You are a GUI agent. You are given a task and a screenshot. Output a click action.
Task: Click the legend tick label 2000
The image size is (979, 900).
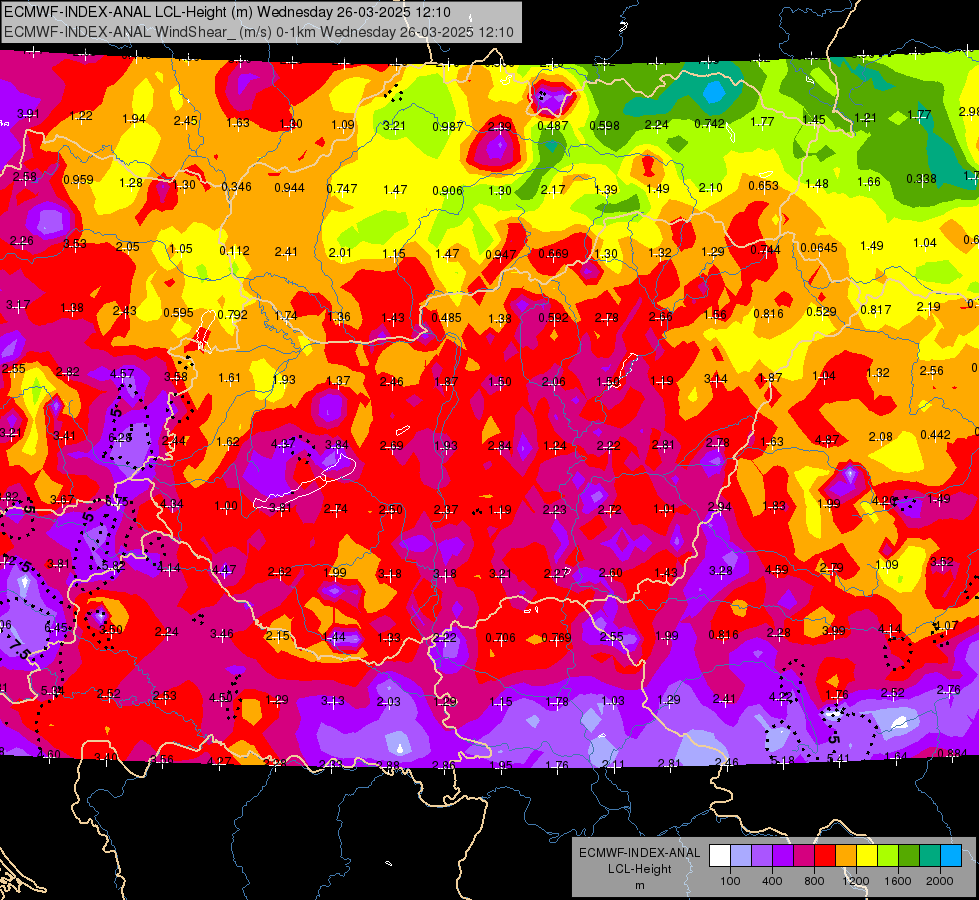click(x=940, y=881)
